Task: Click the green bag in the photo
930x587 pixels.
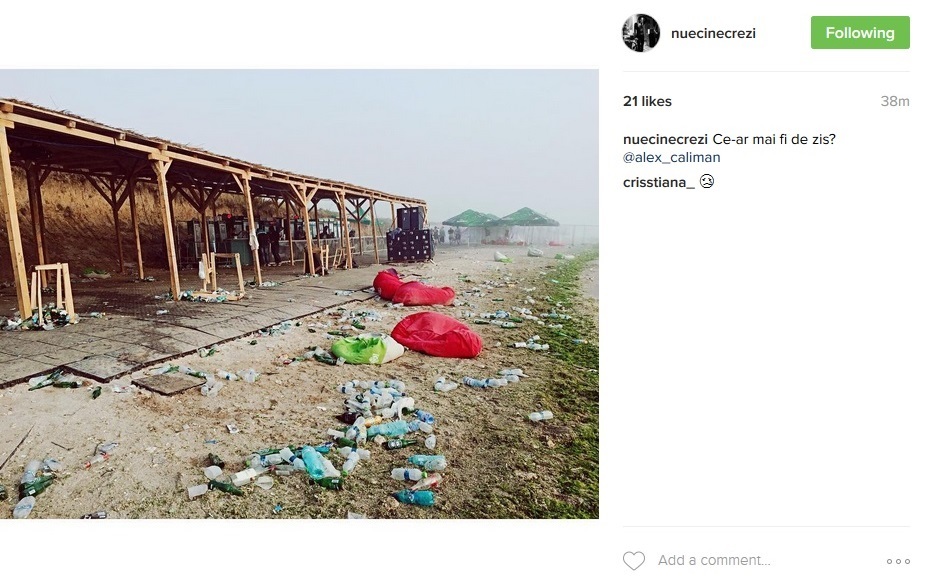Action: (x=366, y=349)
